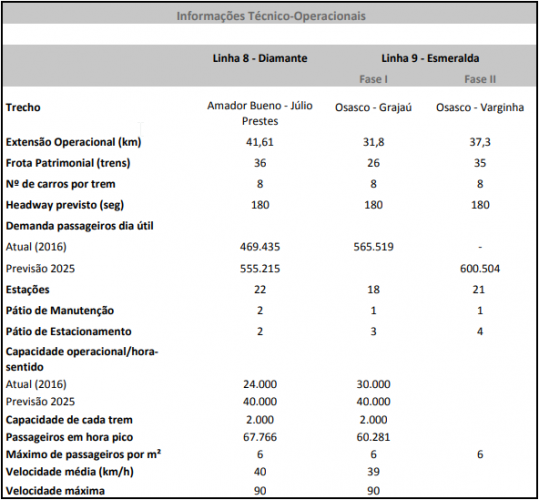This screenshot has width=539, height=500.
Task: Click the Fase II column label
Action: [480, 79]
